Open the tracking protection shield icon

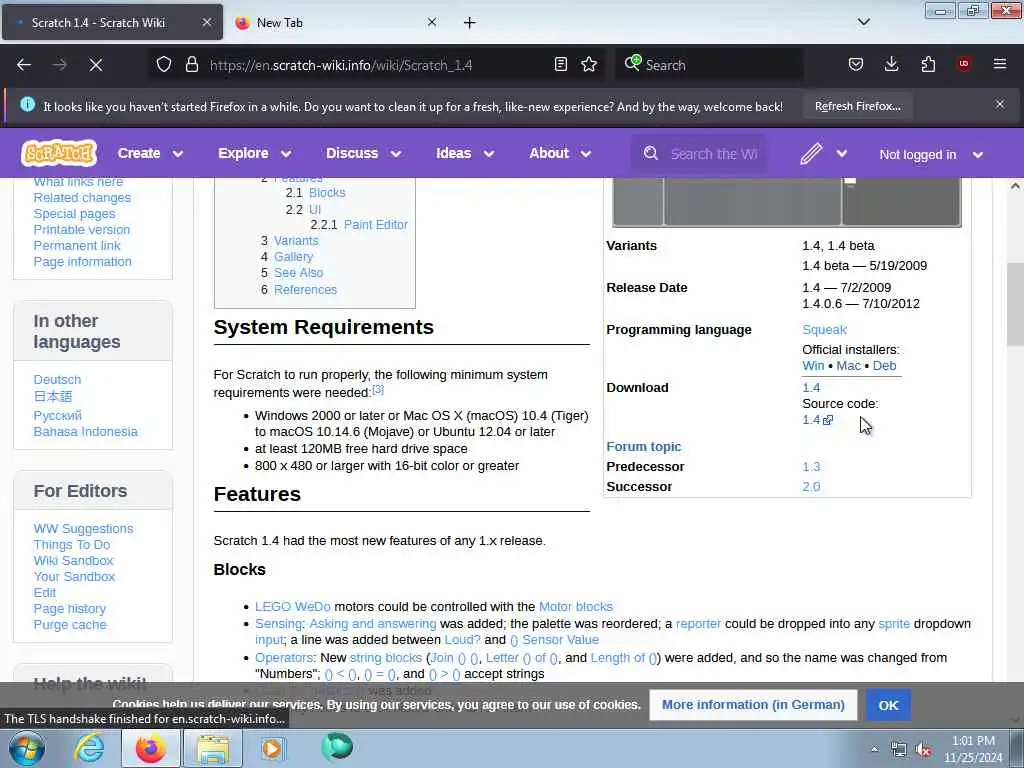(164, 65)
